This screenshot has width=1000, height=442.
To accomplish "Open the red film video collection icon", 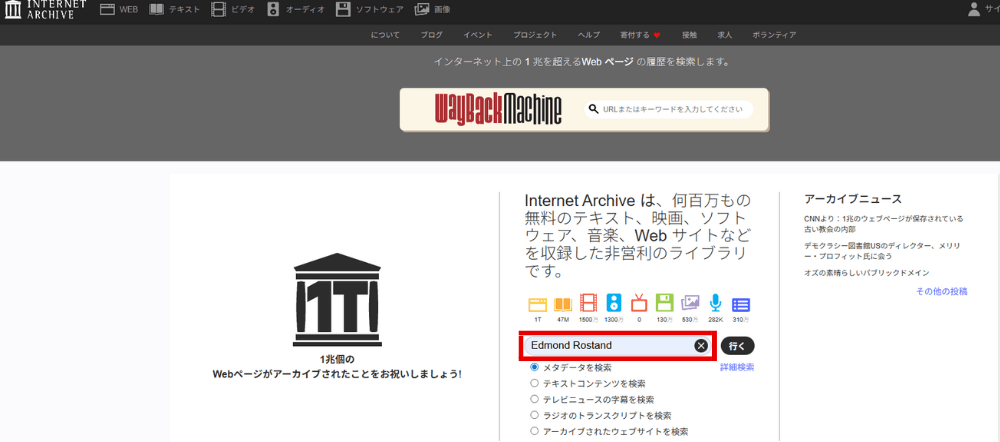I will 589,303.
